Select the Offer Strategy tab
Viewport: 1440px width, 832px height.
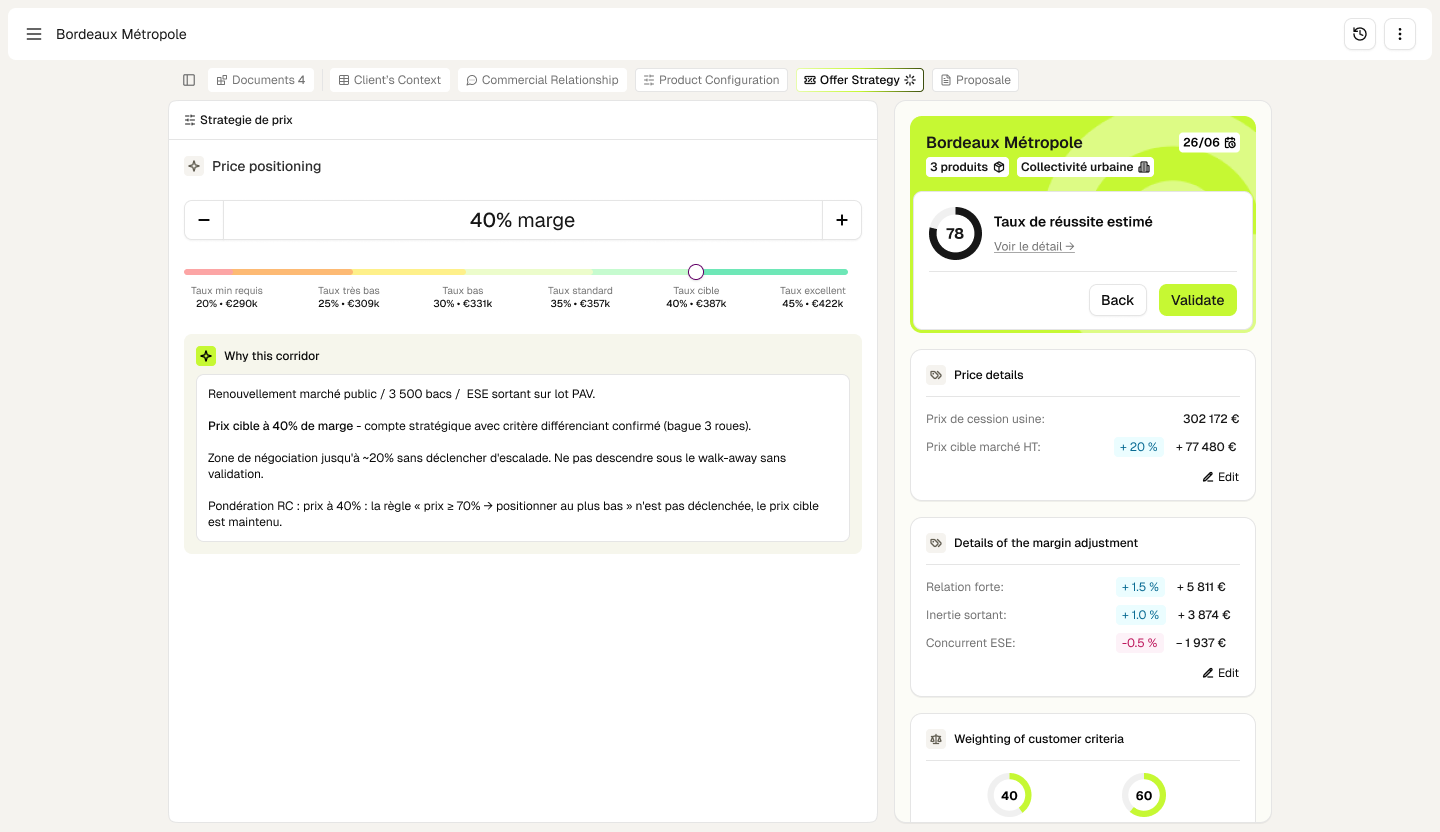click(x=860, y=80)
